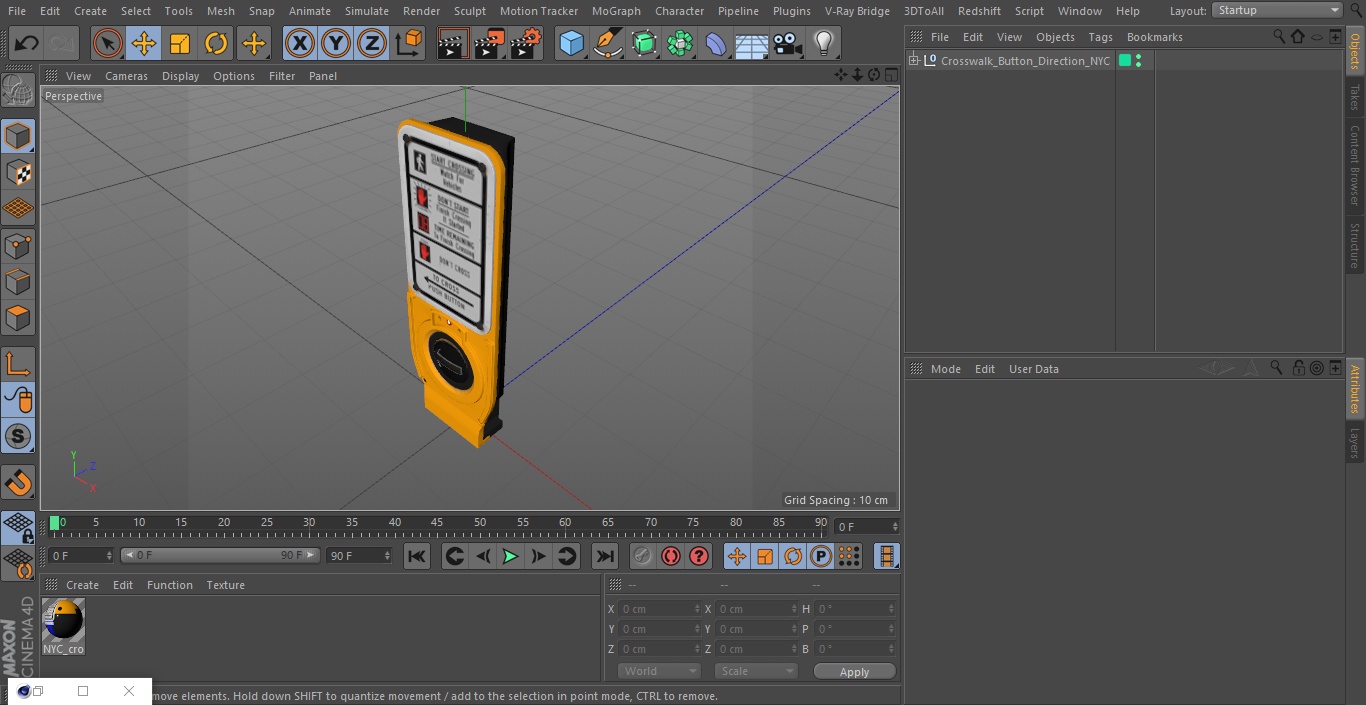Open the viewport Cameras menu

point(126,76)
